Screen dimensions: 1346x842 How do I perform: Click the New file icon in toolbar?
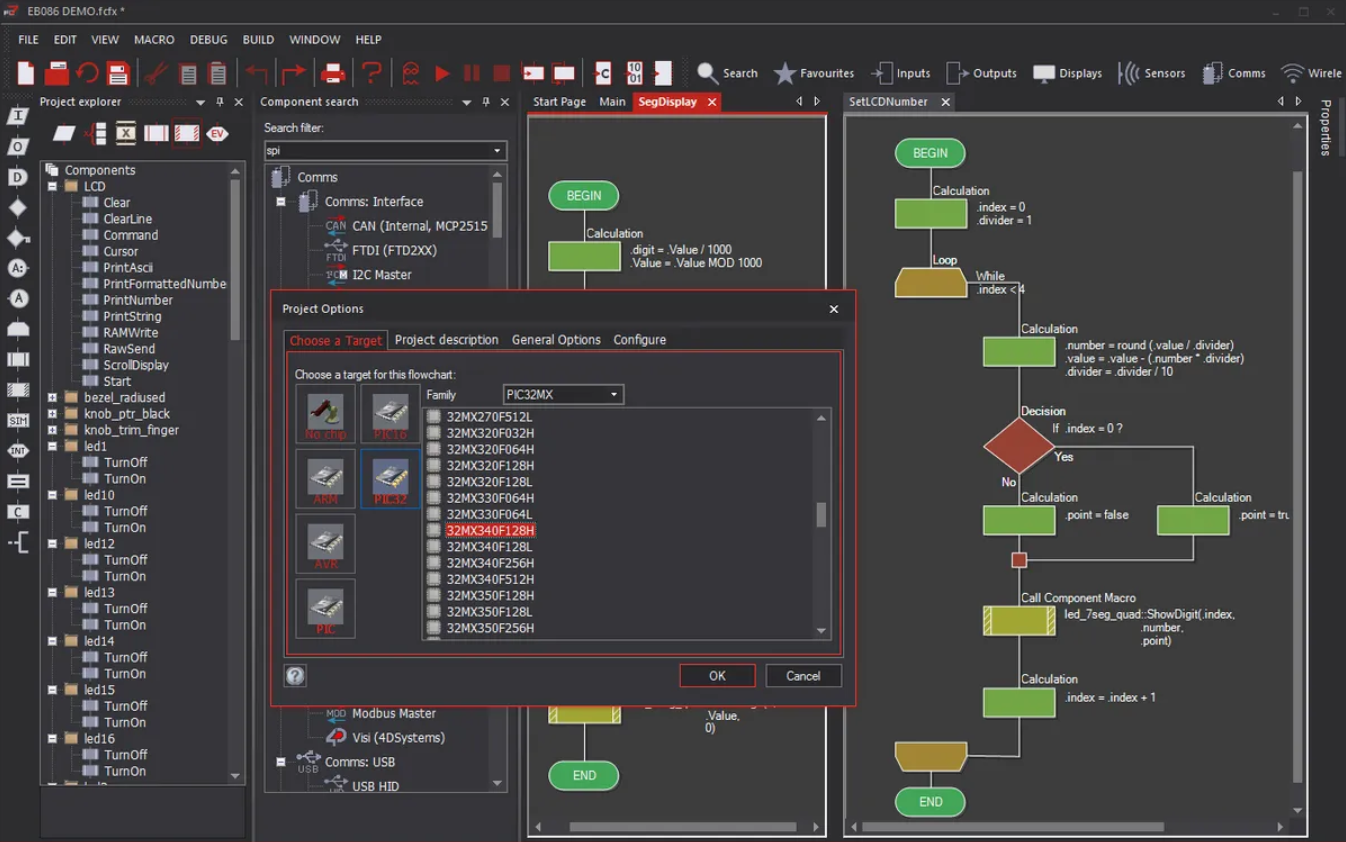tap(26, 73)
